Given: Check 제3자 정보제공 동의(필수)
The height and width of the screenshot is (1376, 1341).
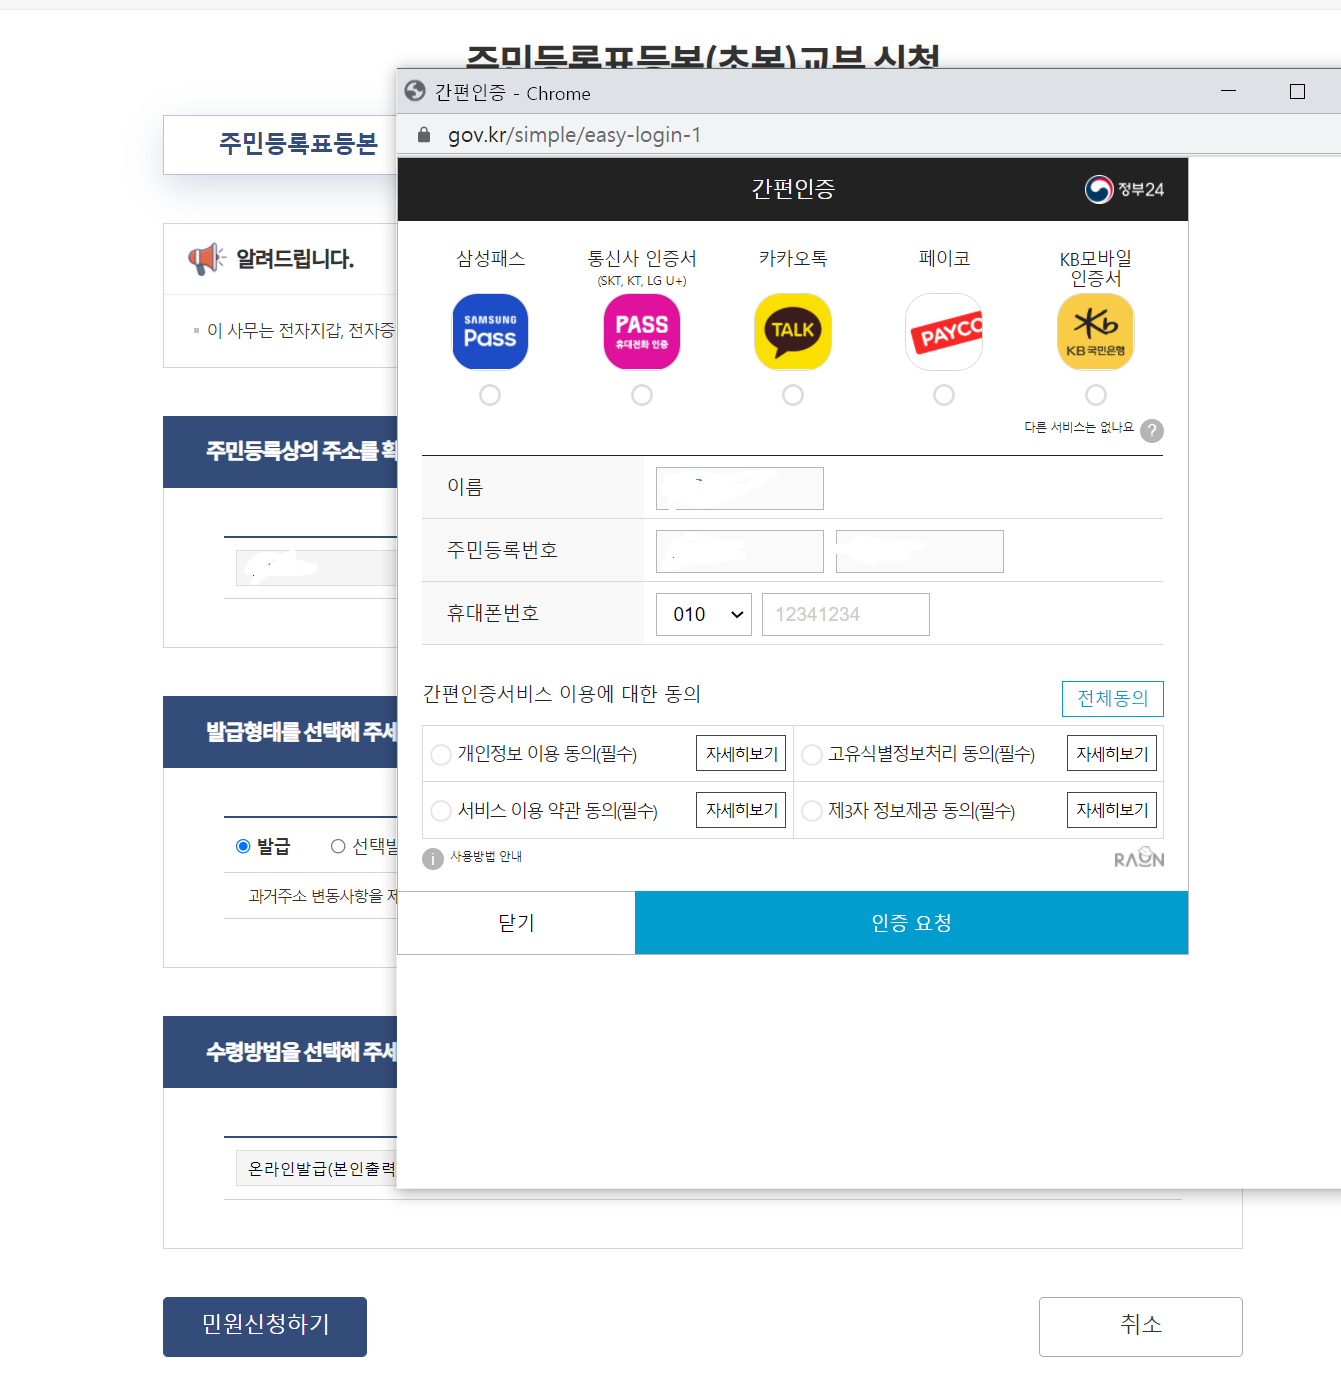Looking at the screenshot, I should [x=812, y=810].
